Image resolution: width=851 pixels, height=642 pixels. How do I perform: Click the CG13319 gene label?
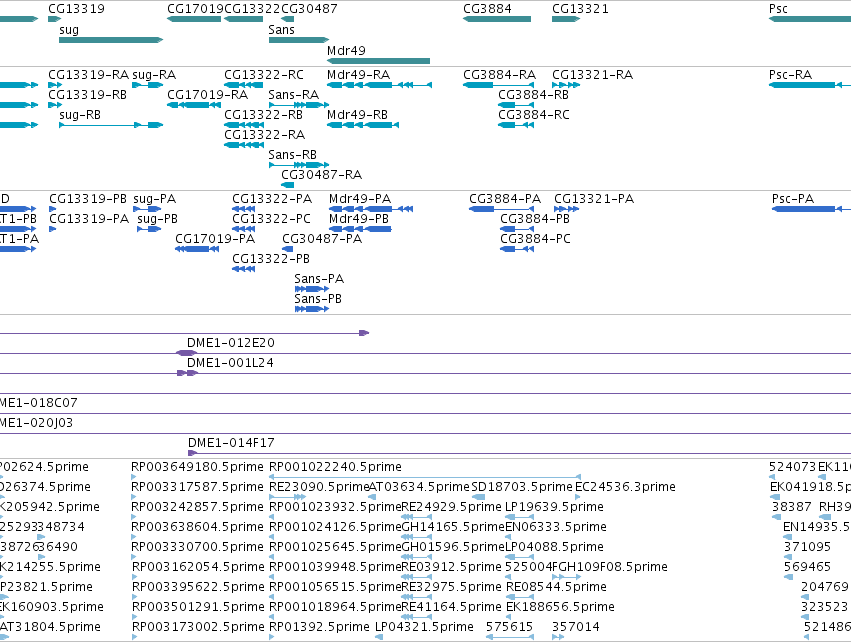pos(76,9)
